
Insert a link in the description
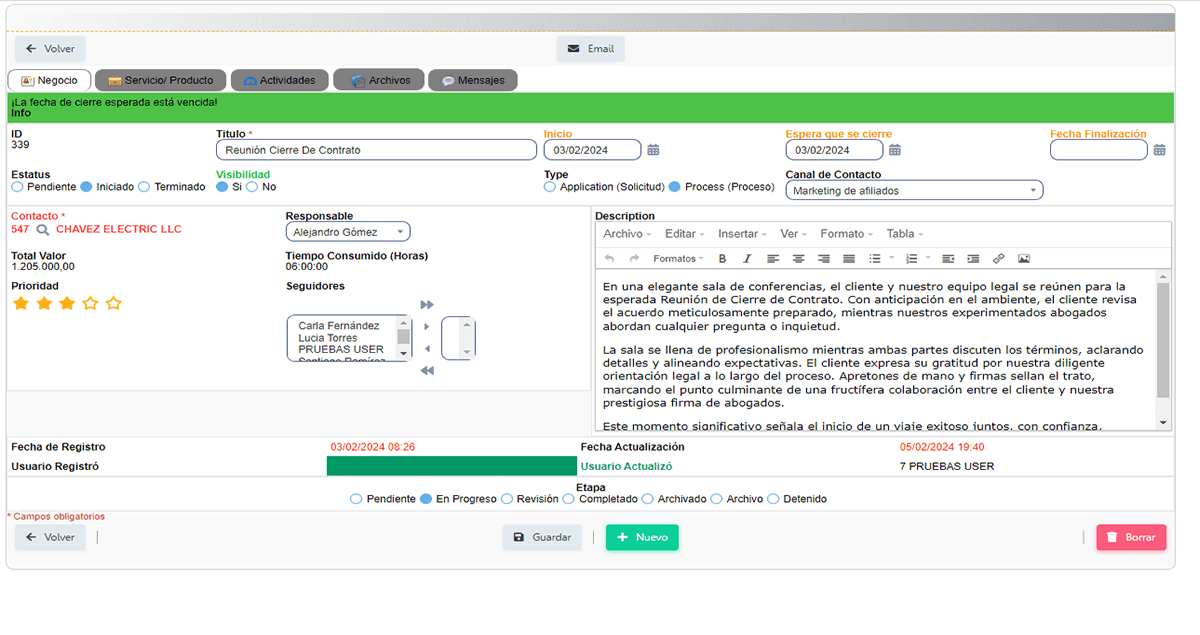998,259
